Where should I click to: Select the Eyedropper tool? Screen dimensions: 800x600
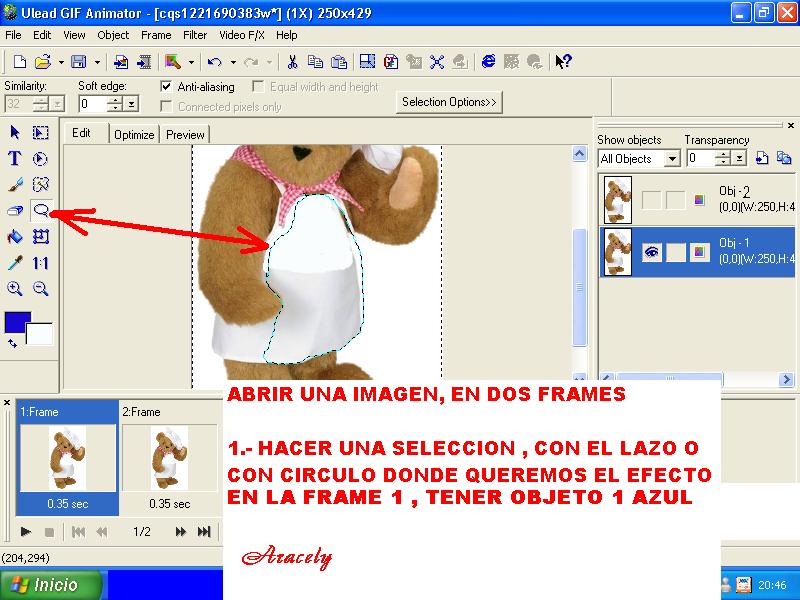[15, 263]
